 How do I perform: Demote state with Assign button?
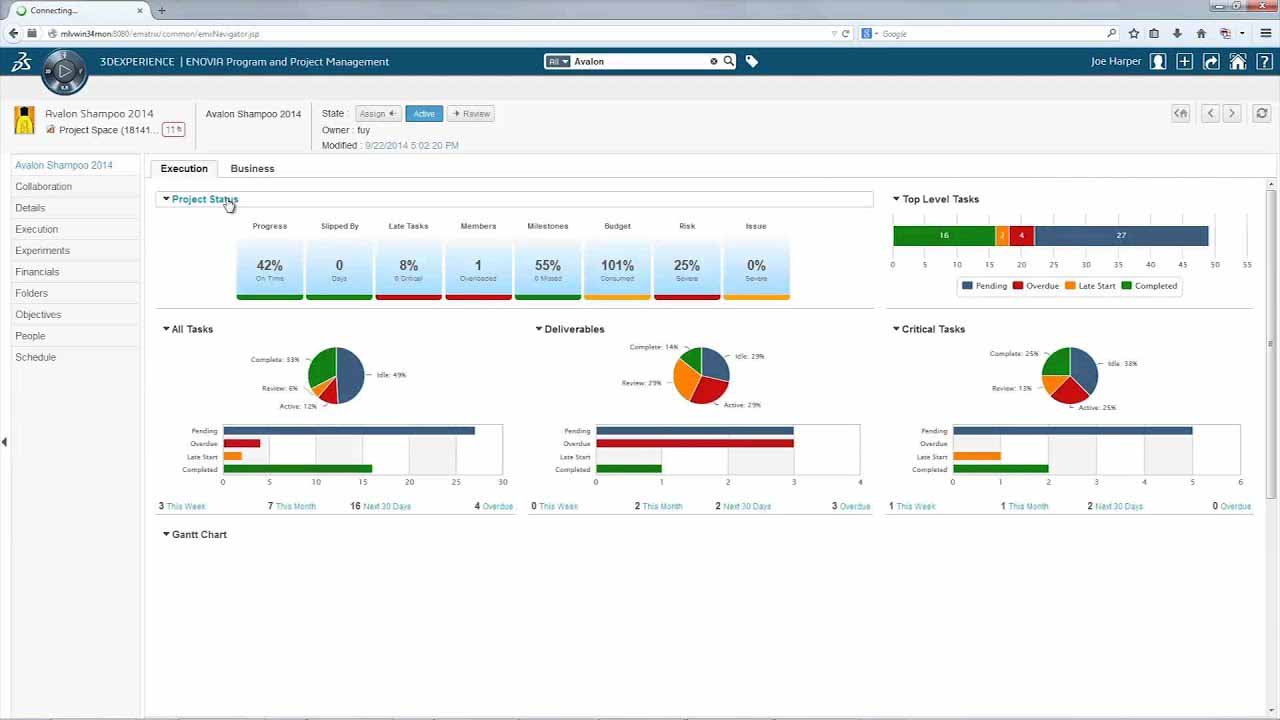click(378, 114)
